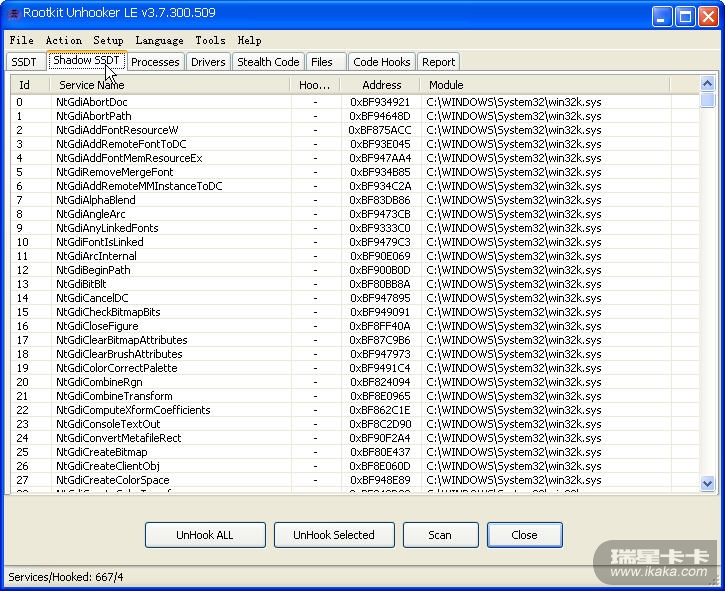The width and height of the screenshot is (725, 591).
Task: Select the NtGdiCombineRgn row
Action: (x=355, y=382)
